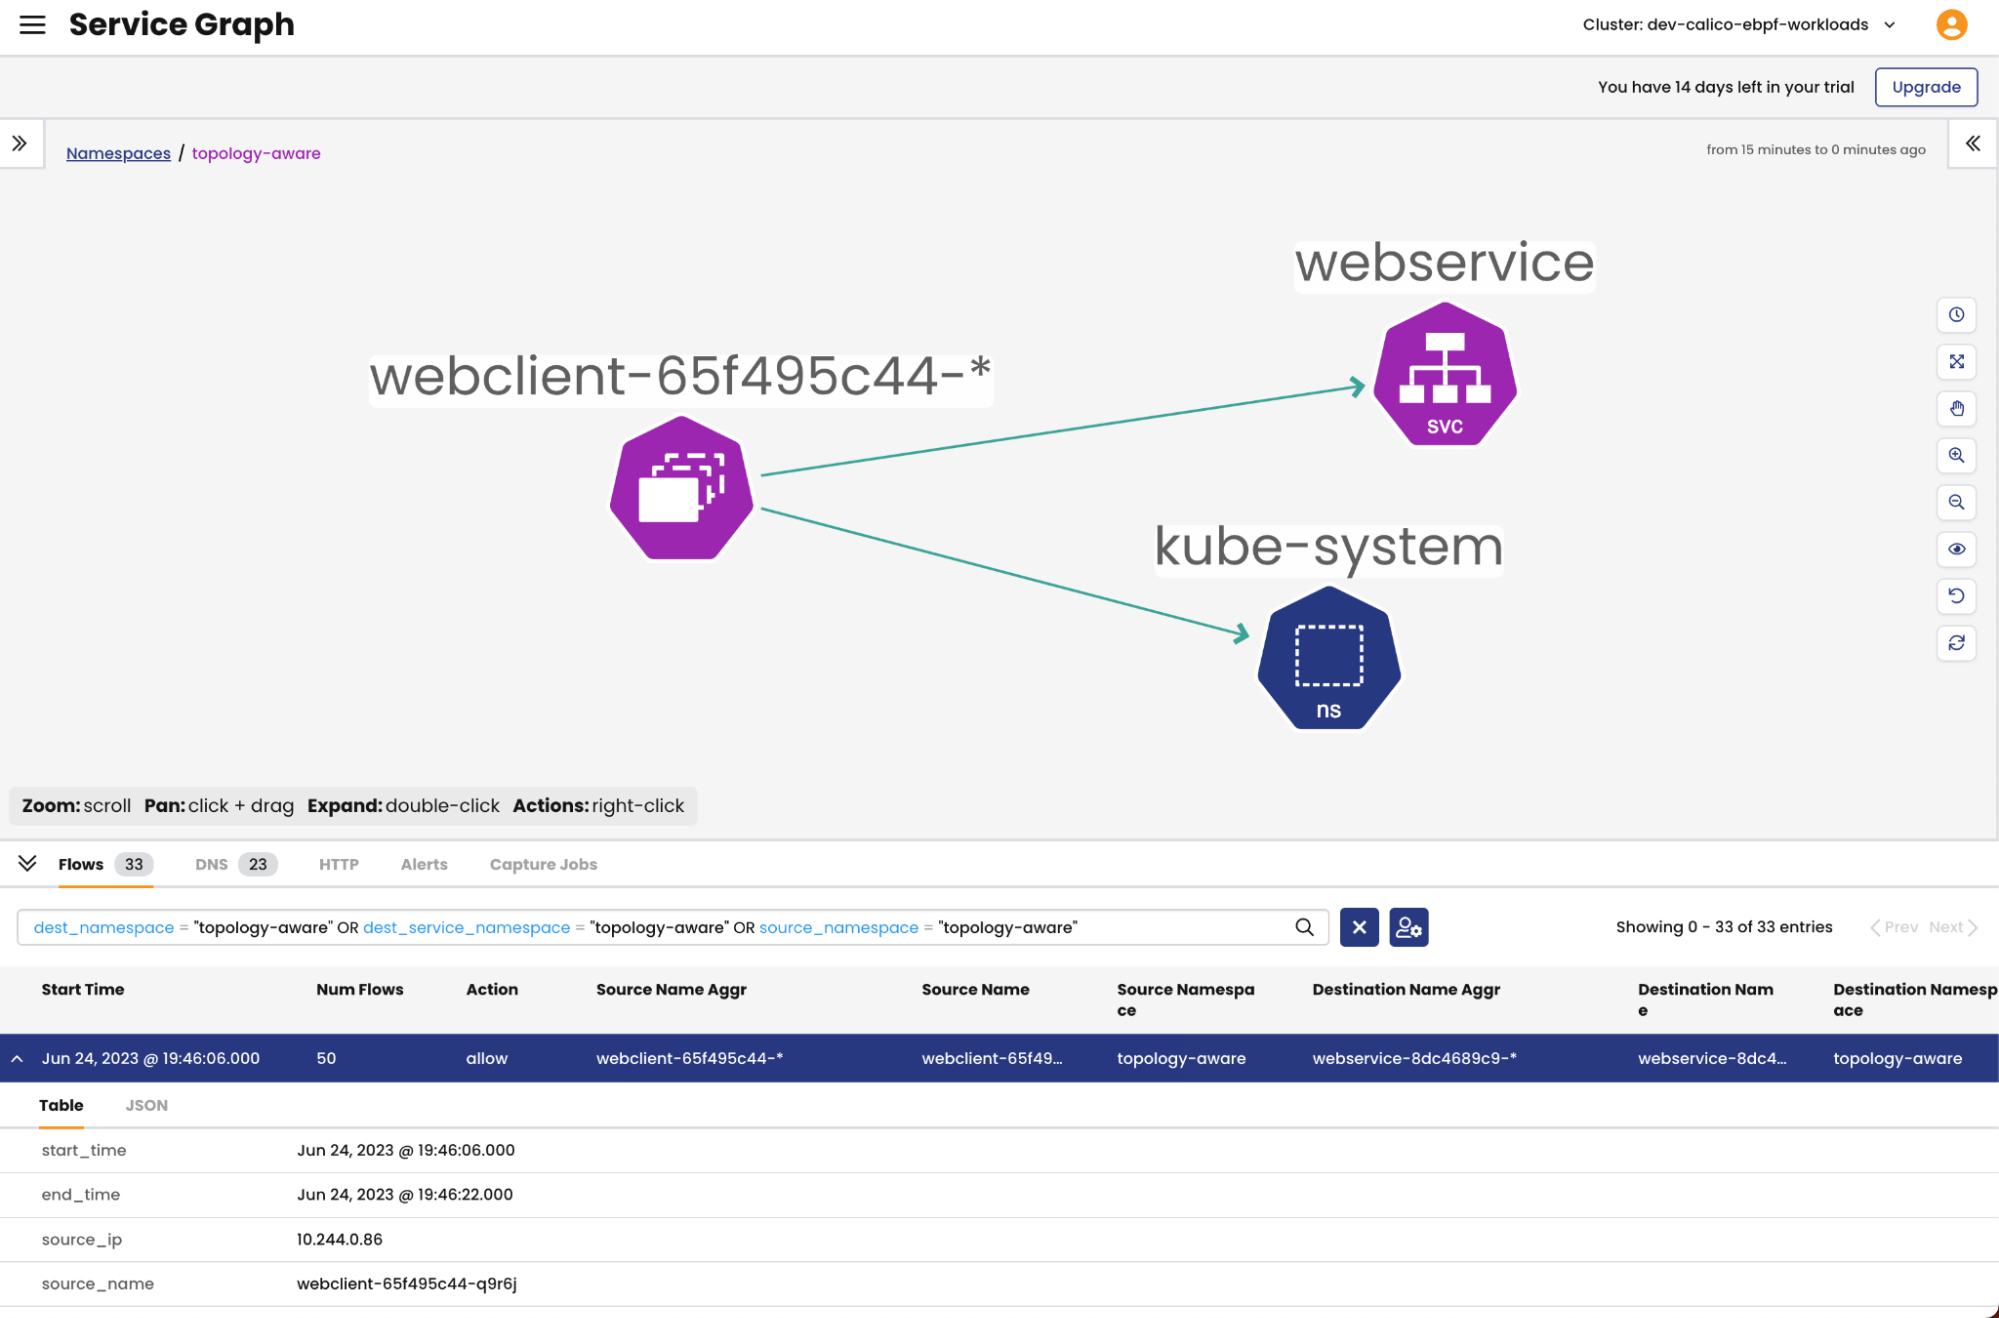Click the fit-to-screen graph icon
Viewport: 1999px width, 1318px height.
click(x=1957, y=362)
